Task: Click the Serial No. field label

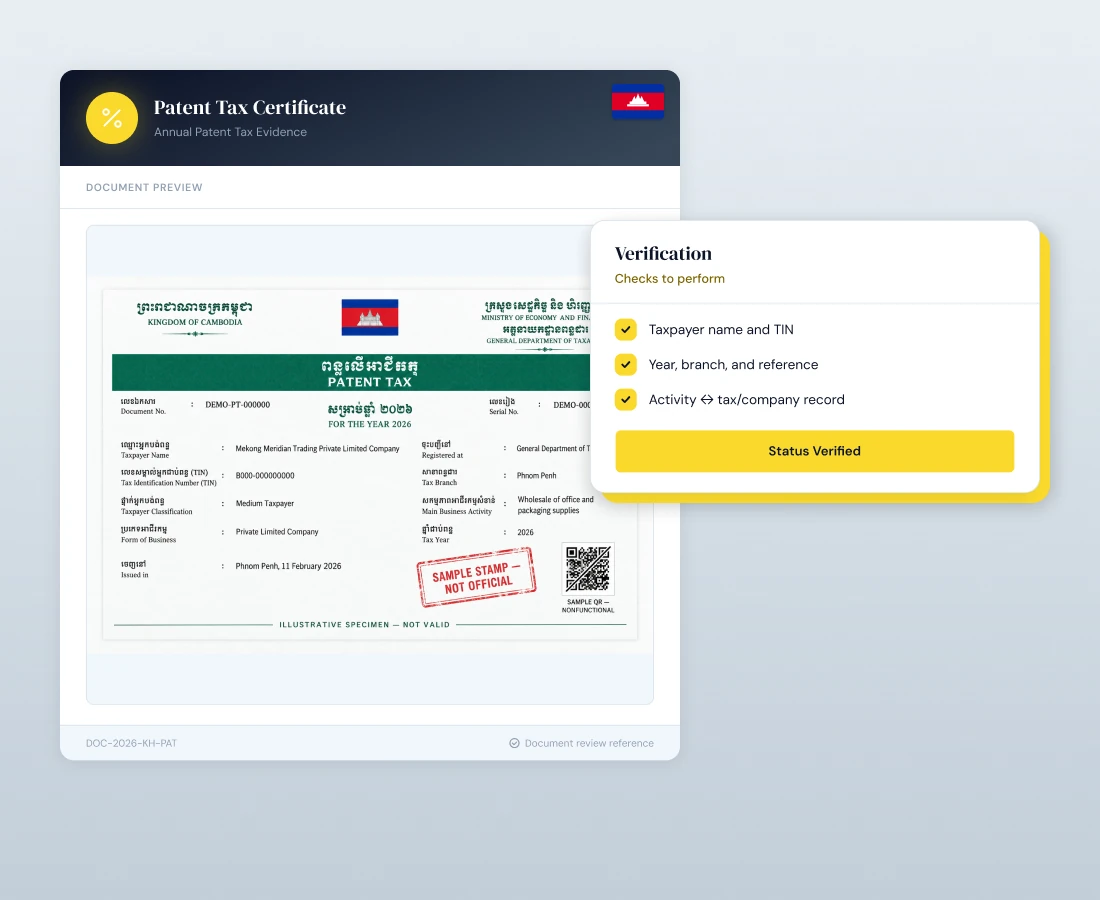Action: [503, 412]
